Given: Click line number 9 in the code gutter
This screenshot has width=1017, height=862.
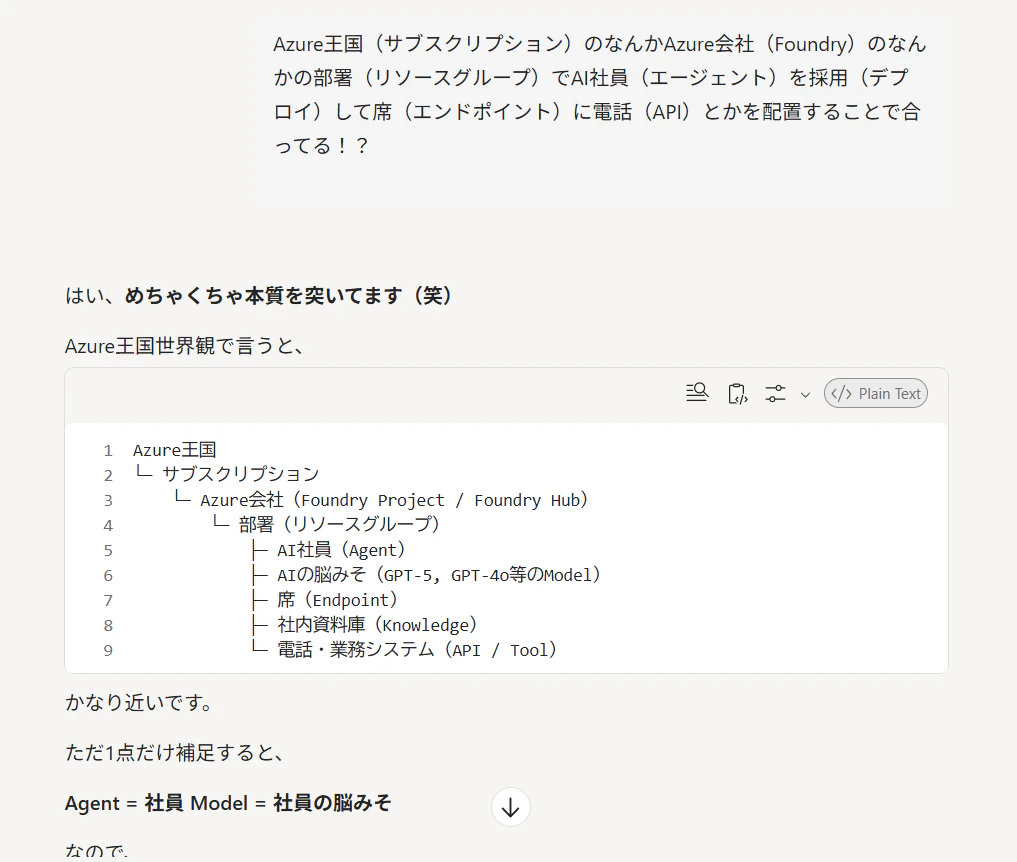Looking at the screenshot, I should (108, 651).
